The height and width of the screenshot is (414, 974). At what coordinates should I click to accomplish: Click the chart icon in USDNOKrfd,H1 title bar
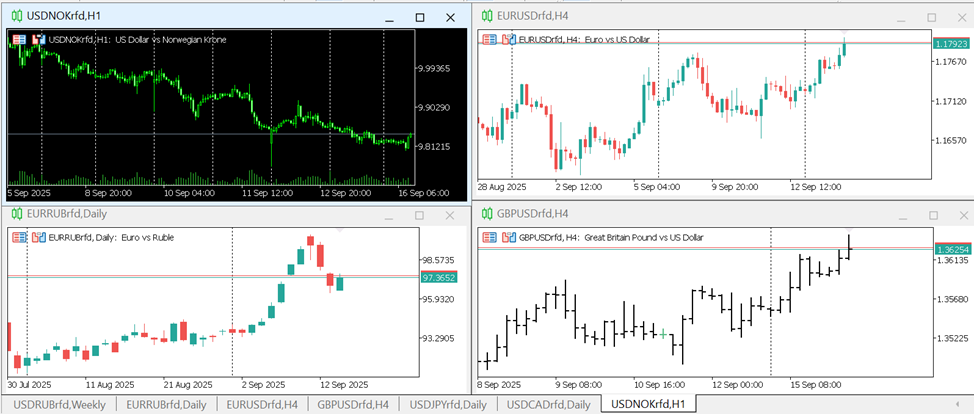15,16
